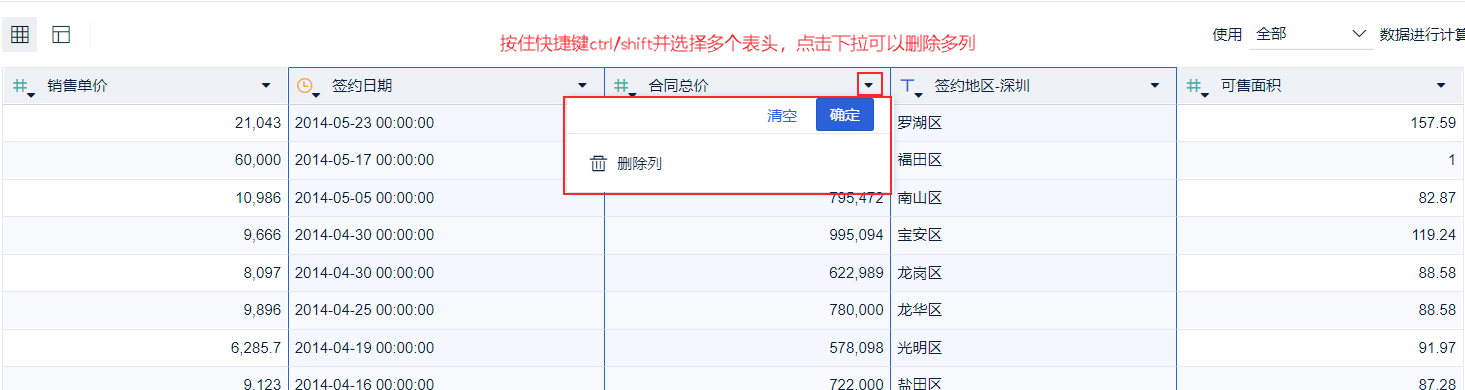Click cell 622,989 in 合同总价
Image resolution: width=1465 pixels, height=390 pixels.
[x=747, y=273]
